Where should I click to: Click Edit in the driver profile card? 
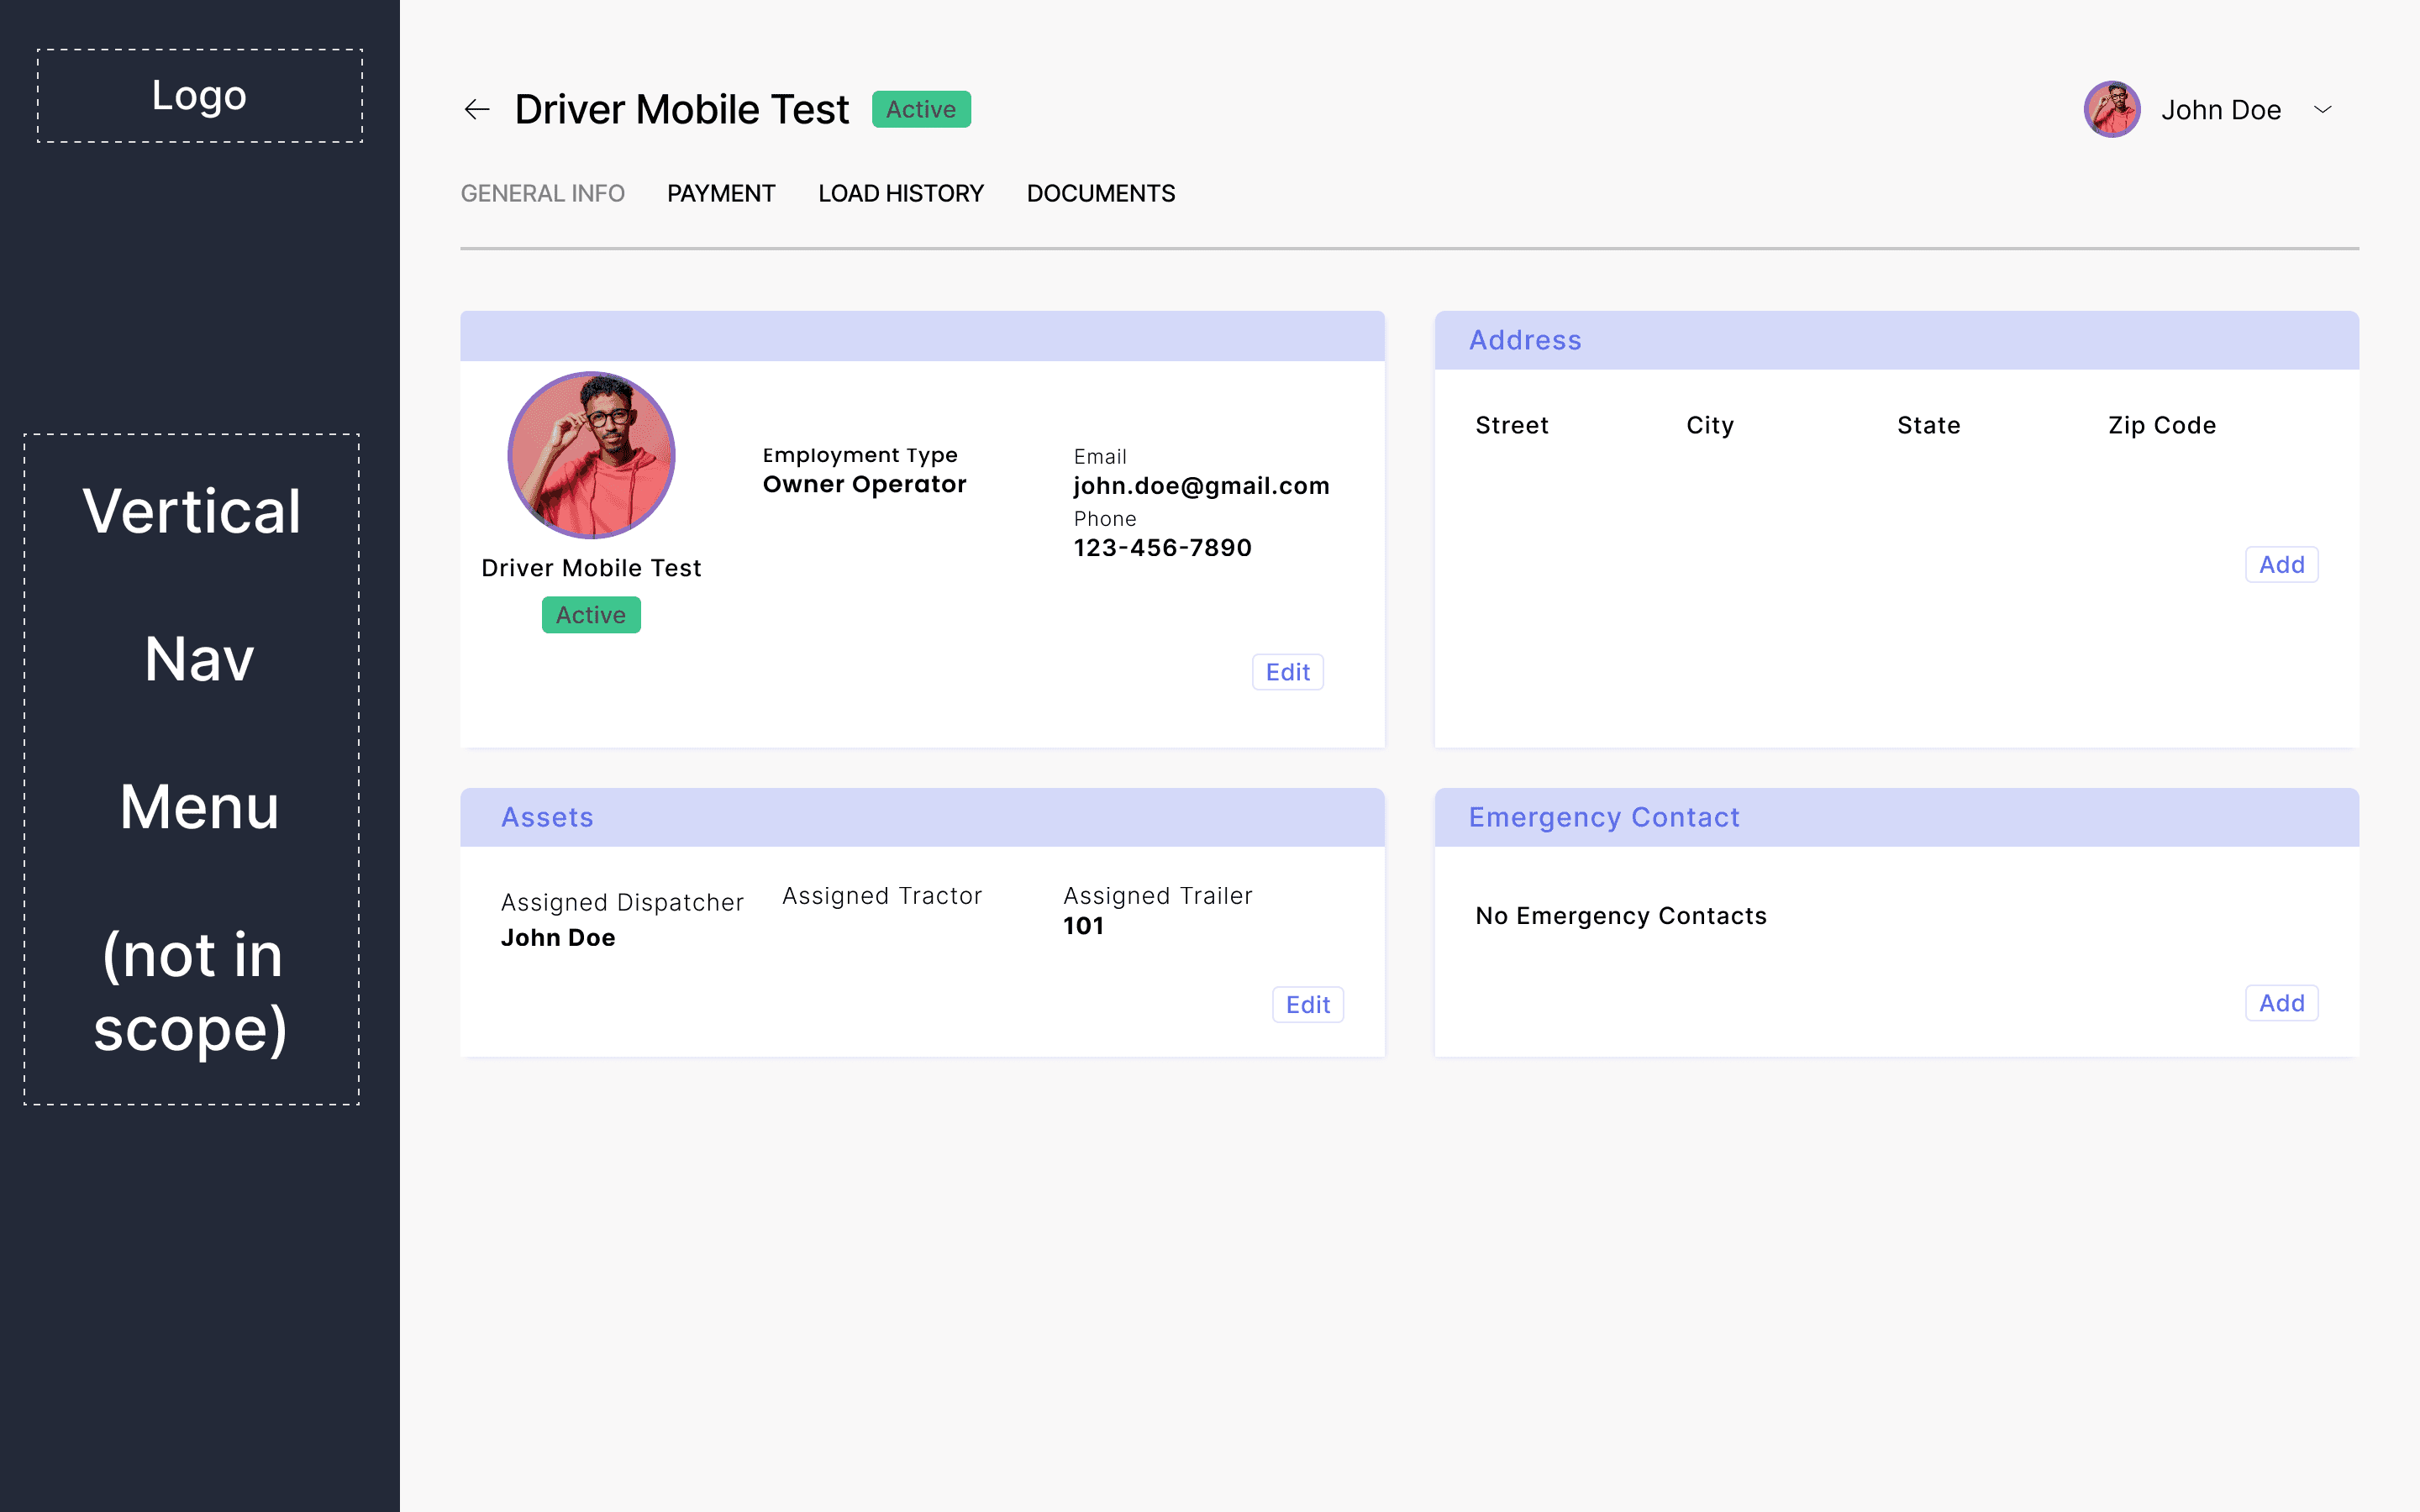tap(1287, 672)
